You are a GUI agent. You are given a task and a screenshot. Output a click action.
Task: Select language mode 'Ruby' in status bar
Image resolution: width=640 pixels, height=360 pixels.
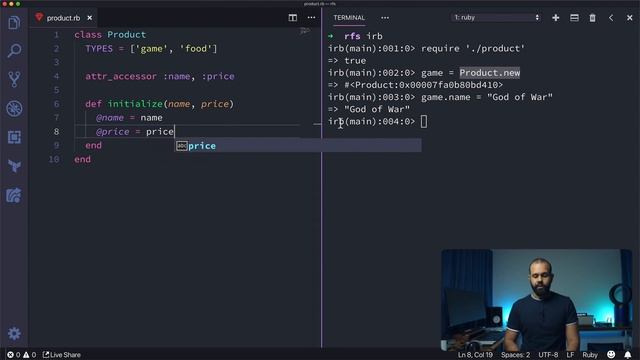click(x=590, y=355)
